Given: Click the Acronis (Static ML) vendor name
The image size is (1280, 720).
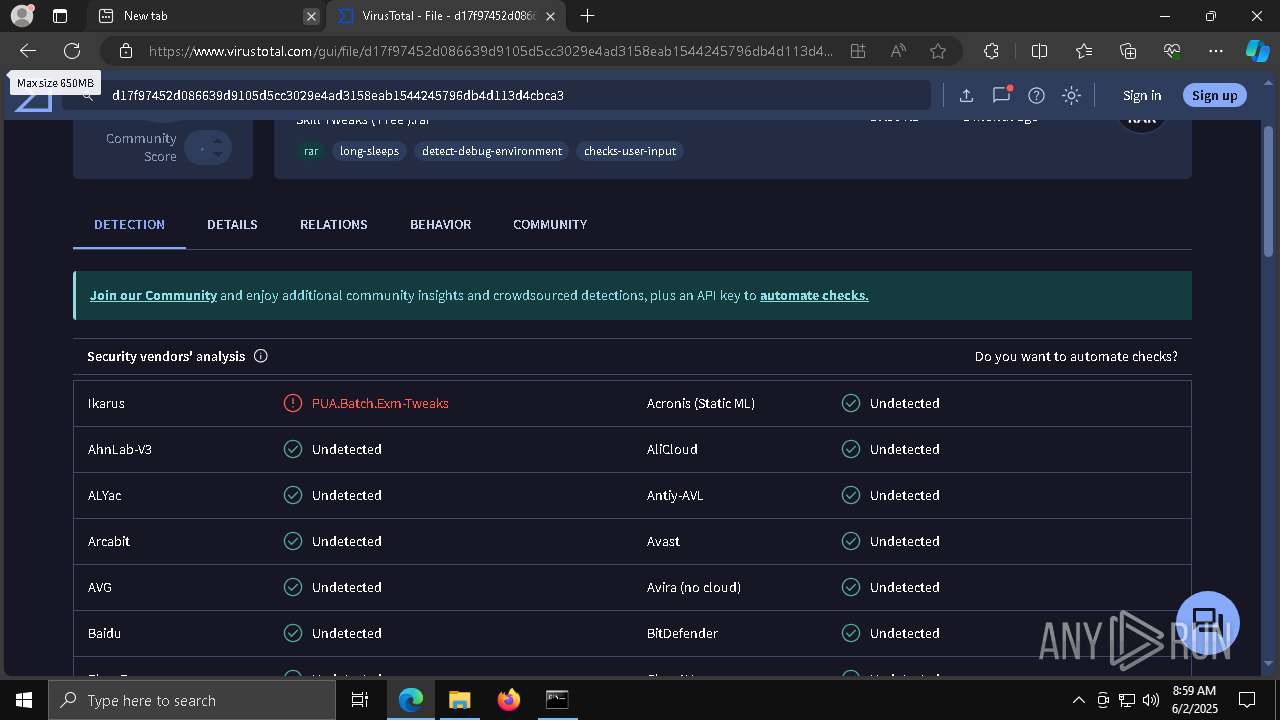Looking at the screenshot, I should click(x=701, y=403).
